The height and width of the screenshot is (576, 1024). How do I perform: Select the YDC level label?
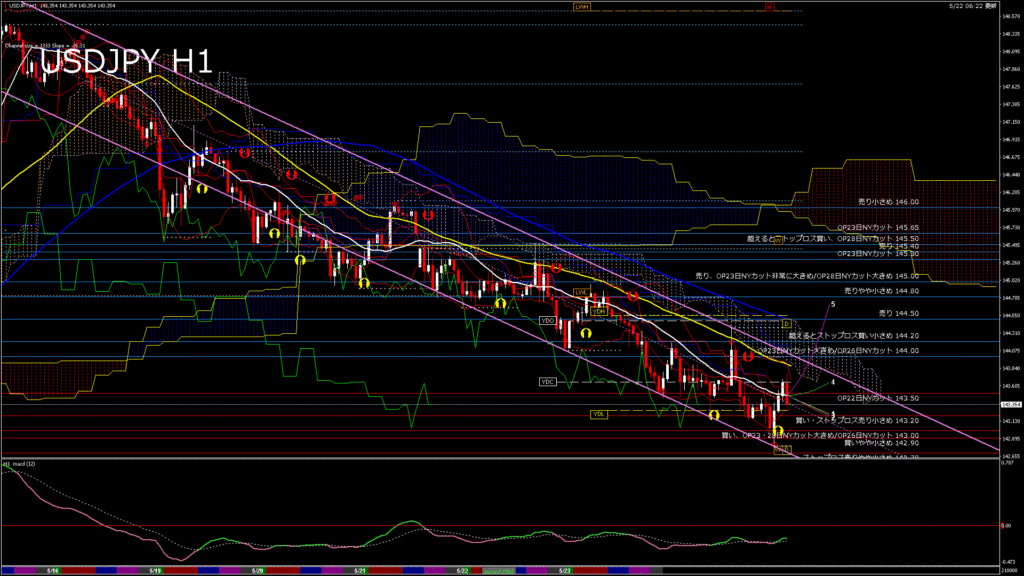(548, 382)
